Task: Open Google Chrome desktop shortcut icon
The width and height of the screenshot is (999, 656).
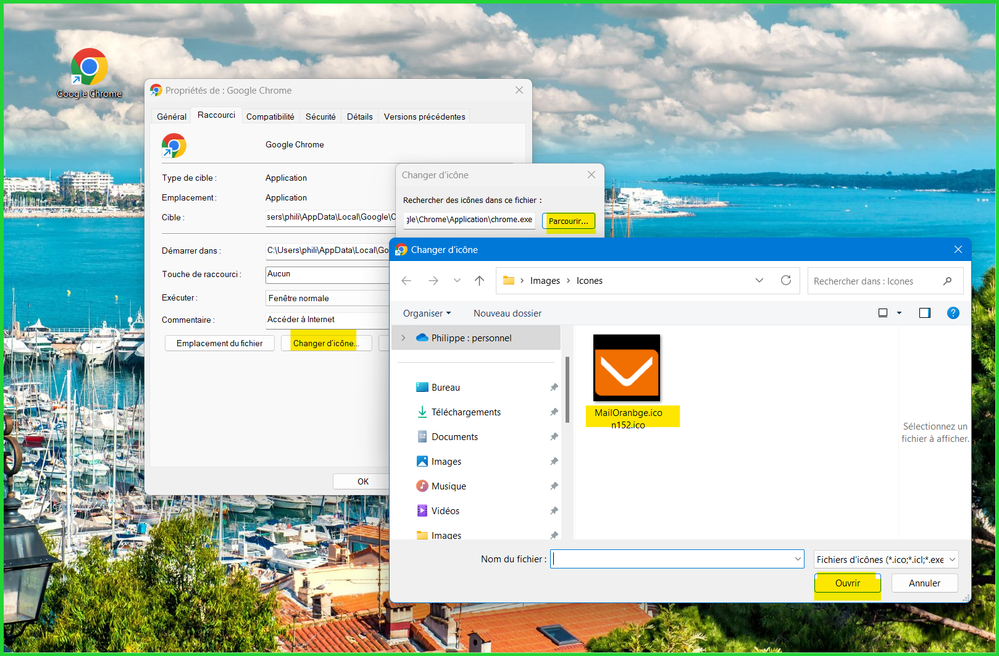Action: 89,69
